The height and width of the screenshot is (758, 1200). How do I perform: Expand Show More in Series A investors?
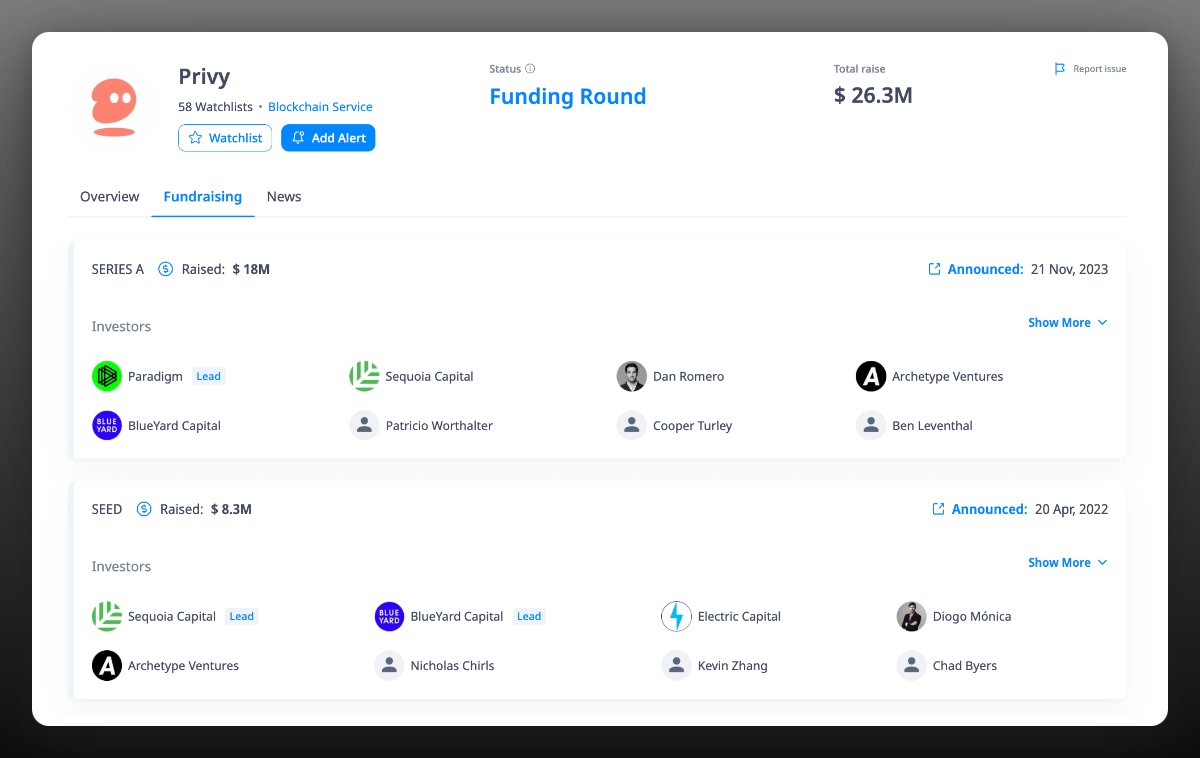tap(1068, 322)
